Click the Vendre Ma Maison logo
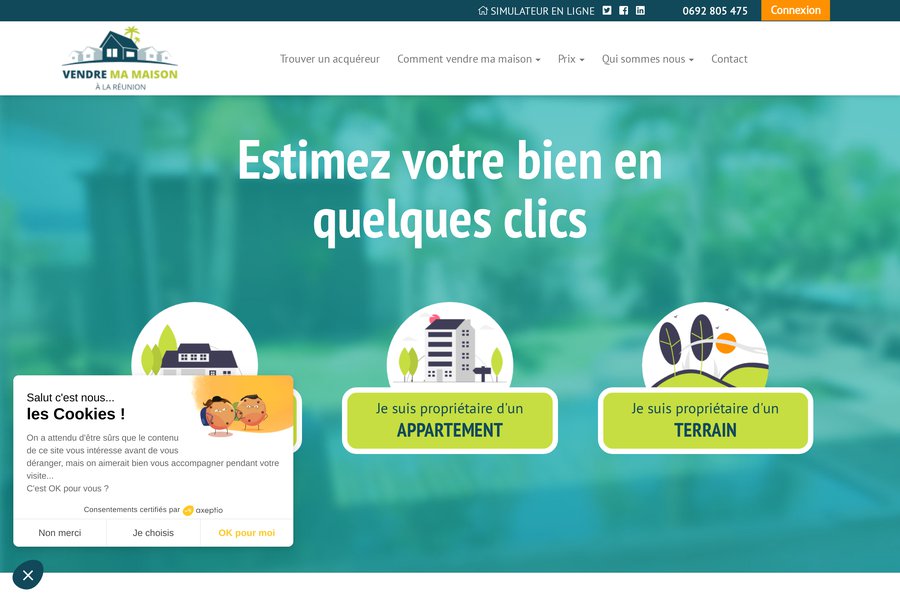This screenshot has width=900, height=600. pos(120,59)
